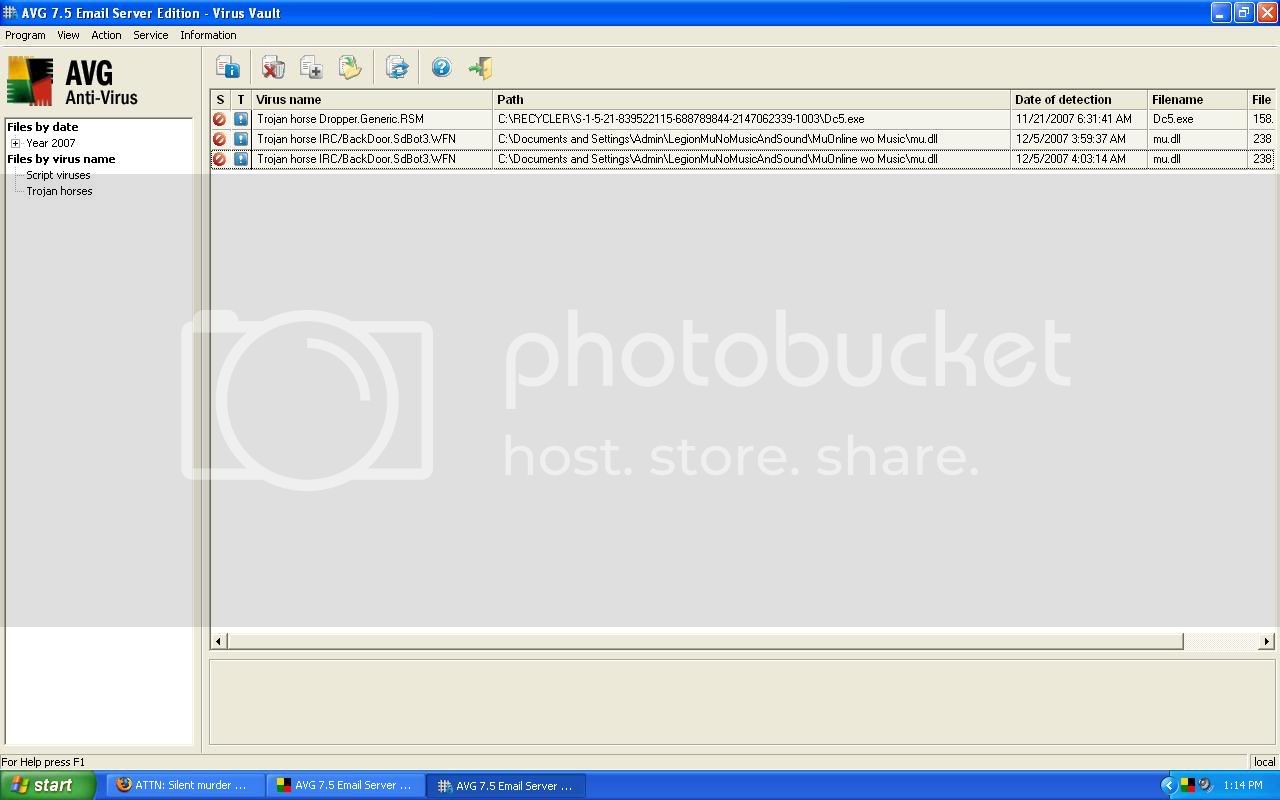Click the mu.dll filename in the 3:59:37 AM row
1280x800 pixels.
1166,139
